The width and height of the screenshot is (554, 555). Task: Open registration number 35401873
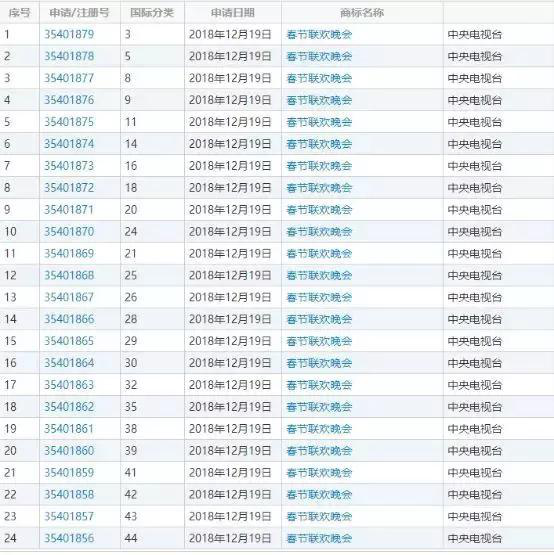click(x=69, y=166)
